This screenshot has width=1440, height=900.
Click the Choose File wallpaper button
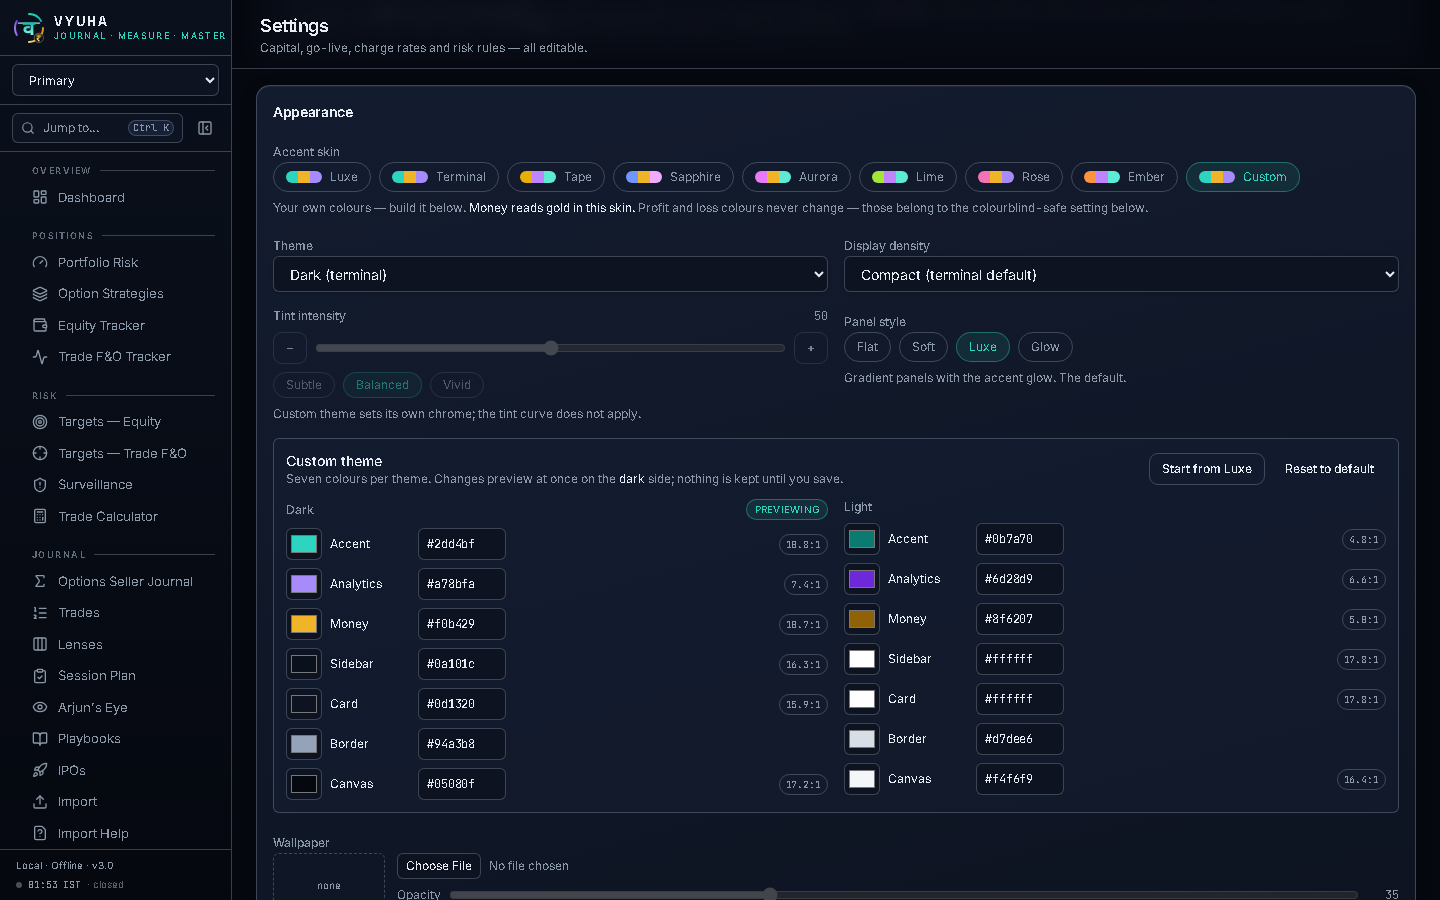tap(439, 866)
